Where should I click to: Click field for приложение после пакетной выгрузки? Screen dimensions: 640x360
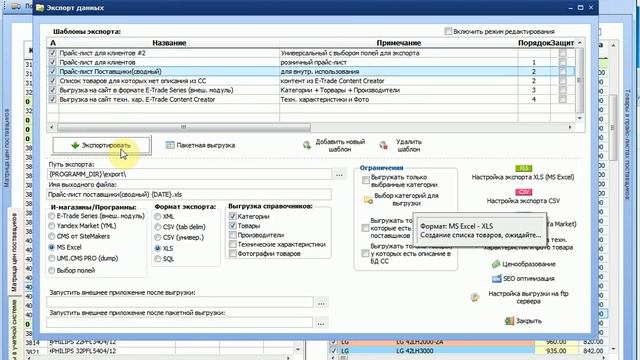180,322
